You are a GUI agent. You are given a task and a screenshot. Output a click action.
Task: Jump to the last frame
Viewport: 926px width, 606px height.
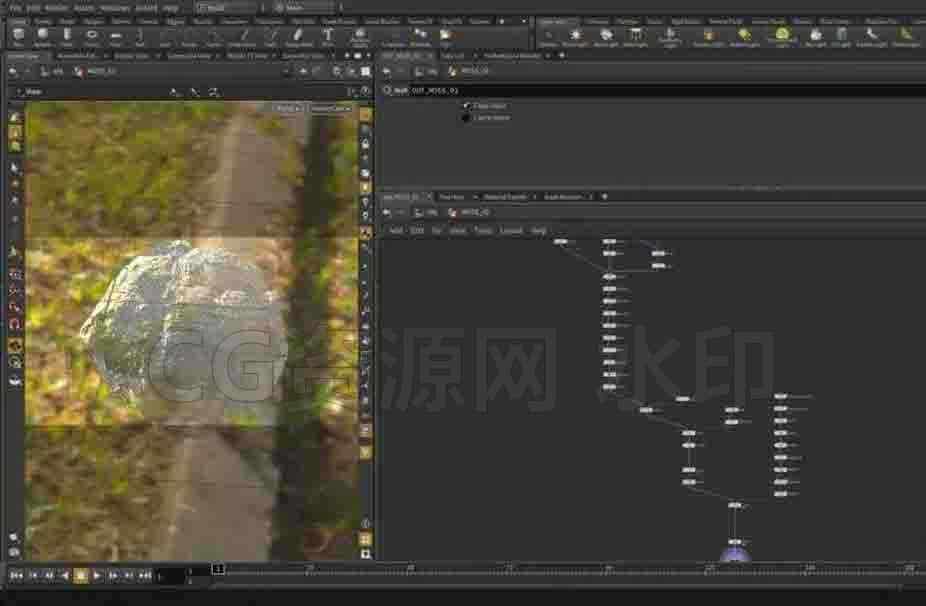coord(145,575)
